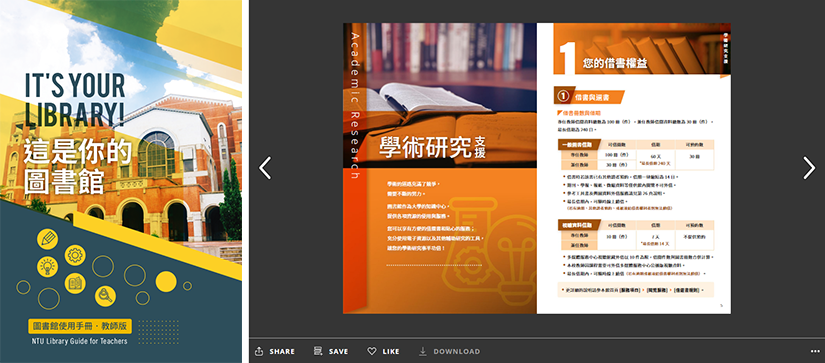Click the 'NTU Library Guide for Teachers' text
This screenshot has width=825, height=363.
pyautogui.click(x=79, y=341)
